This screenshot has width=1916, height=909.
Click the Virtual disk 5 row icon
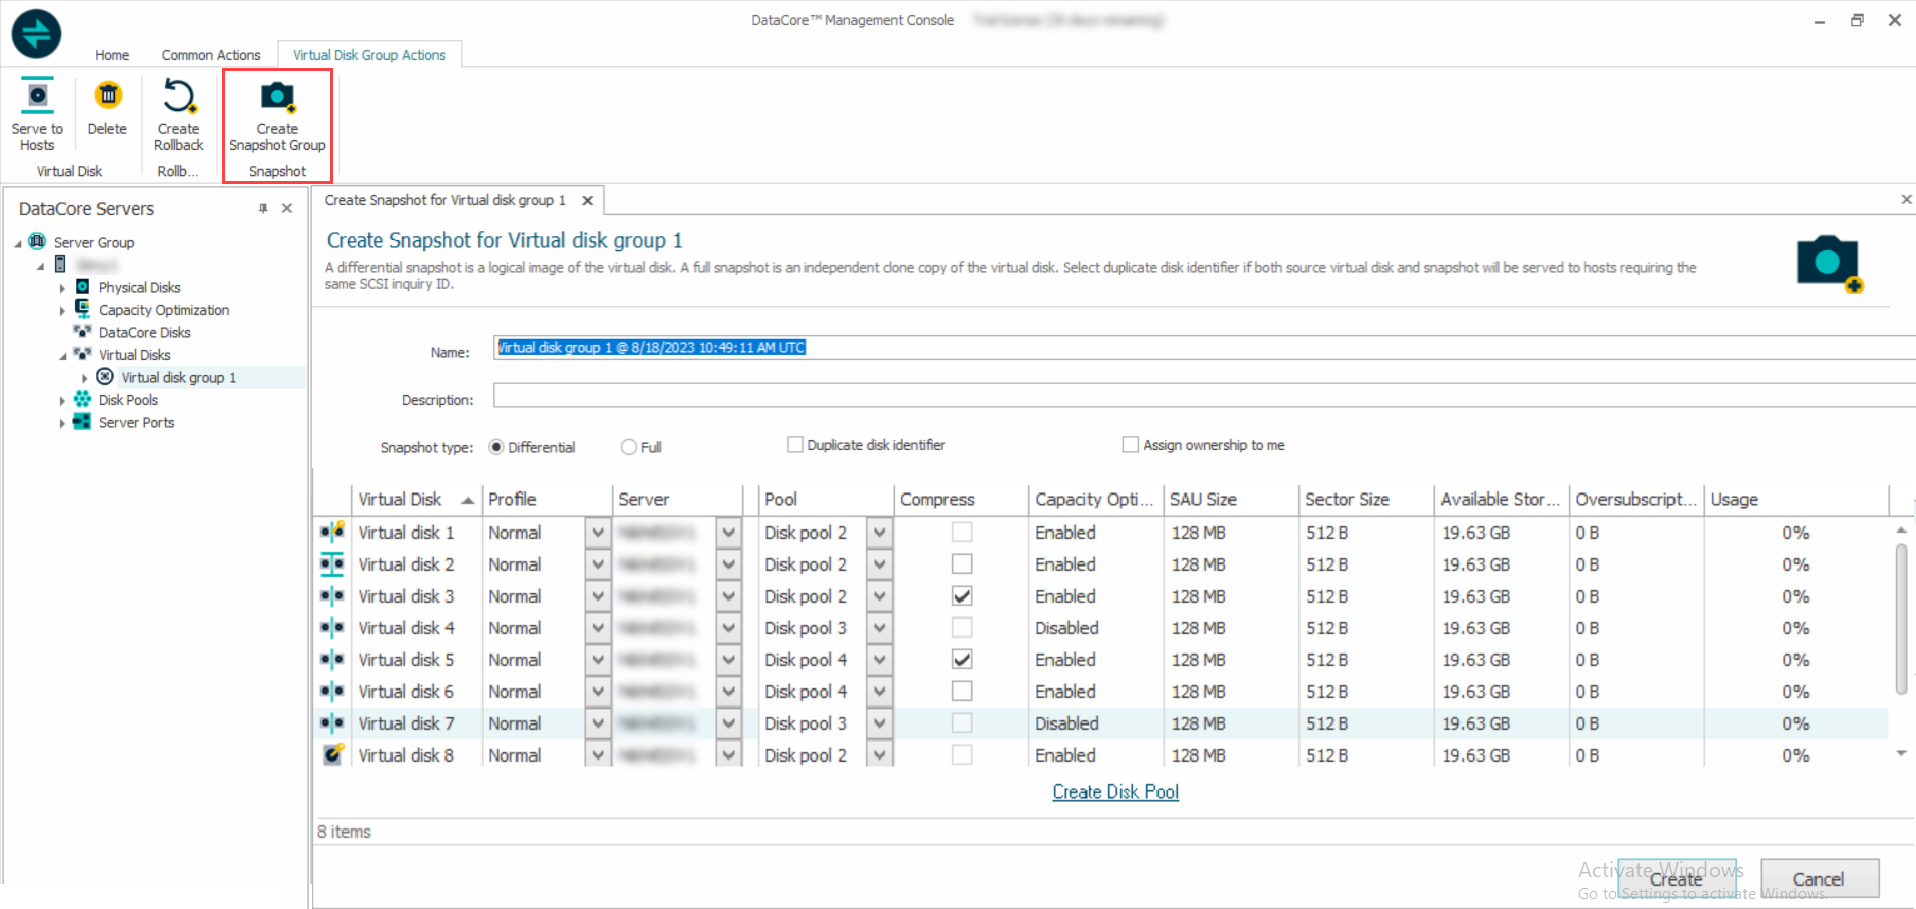[333, 660]
